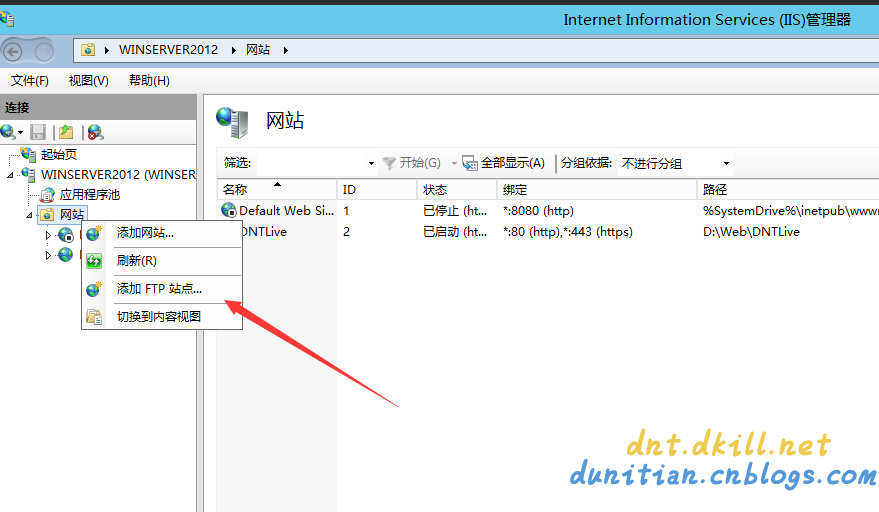Select the DNTLive site list row

(x=548, y=232)
